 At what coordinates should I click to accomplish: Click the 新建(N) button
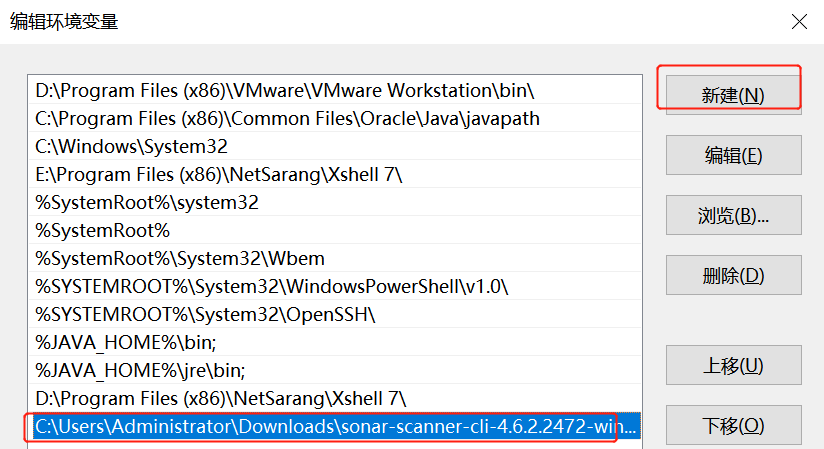coord(734,95)
